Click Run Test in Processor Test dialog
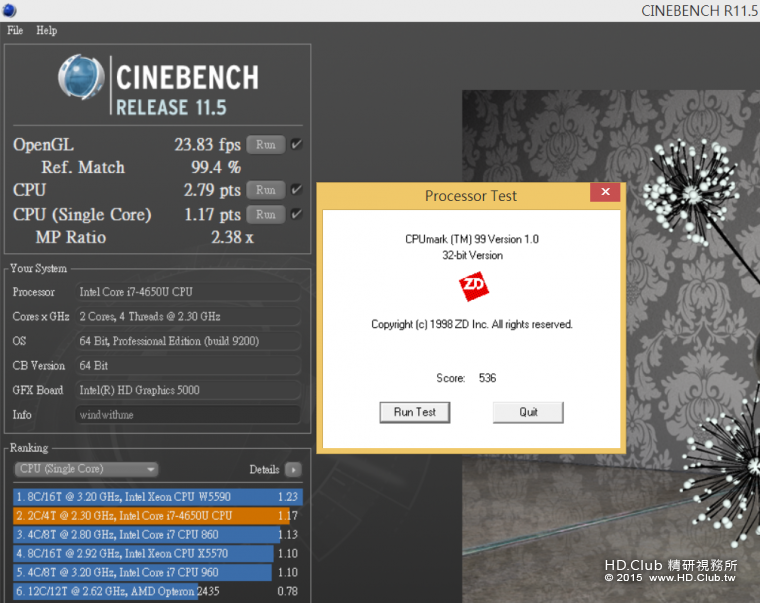The image size is (760, 603). tap(414, 412)
